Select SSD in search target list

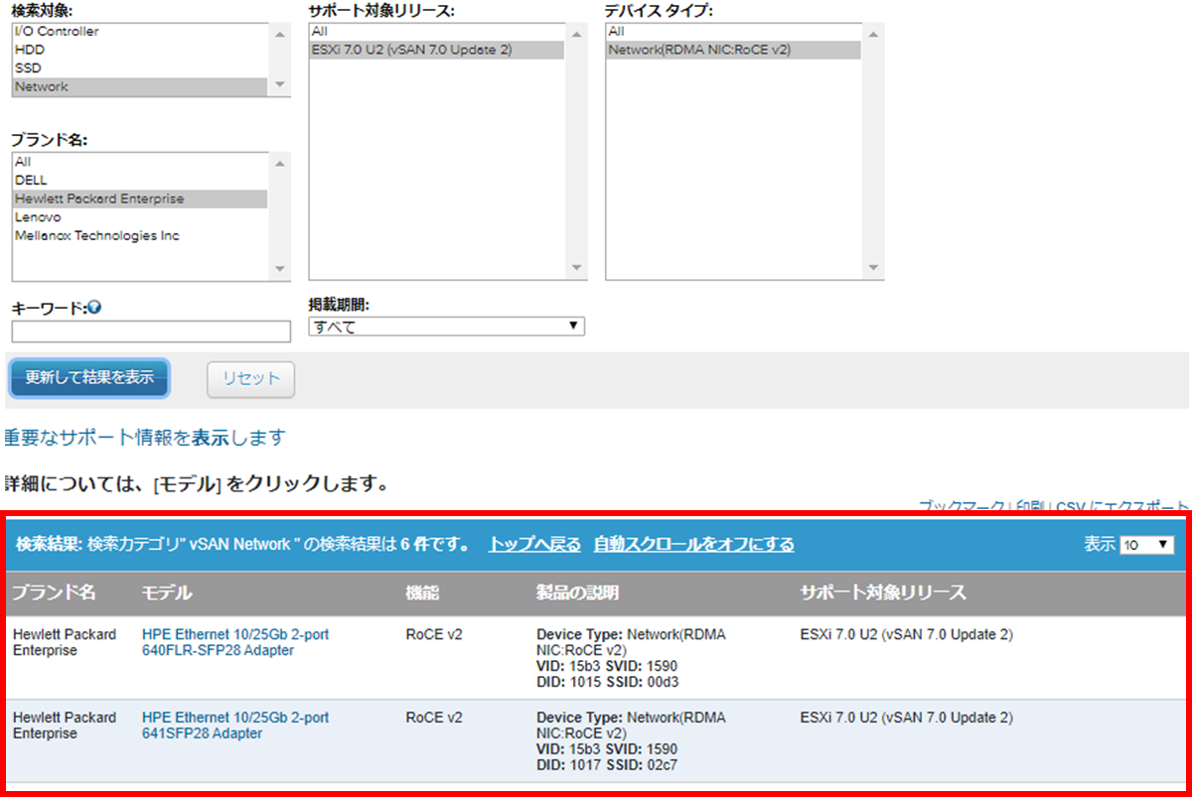point(140,68)
